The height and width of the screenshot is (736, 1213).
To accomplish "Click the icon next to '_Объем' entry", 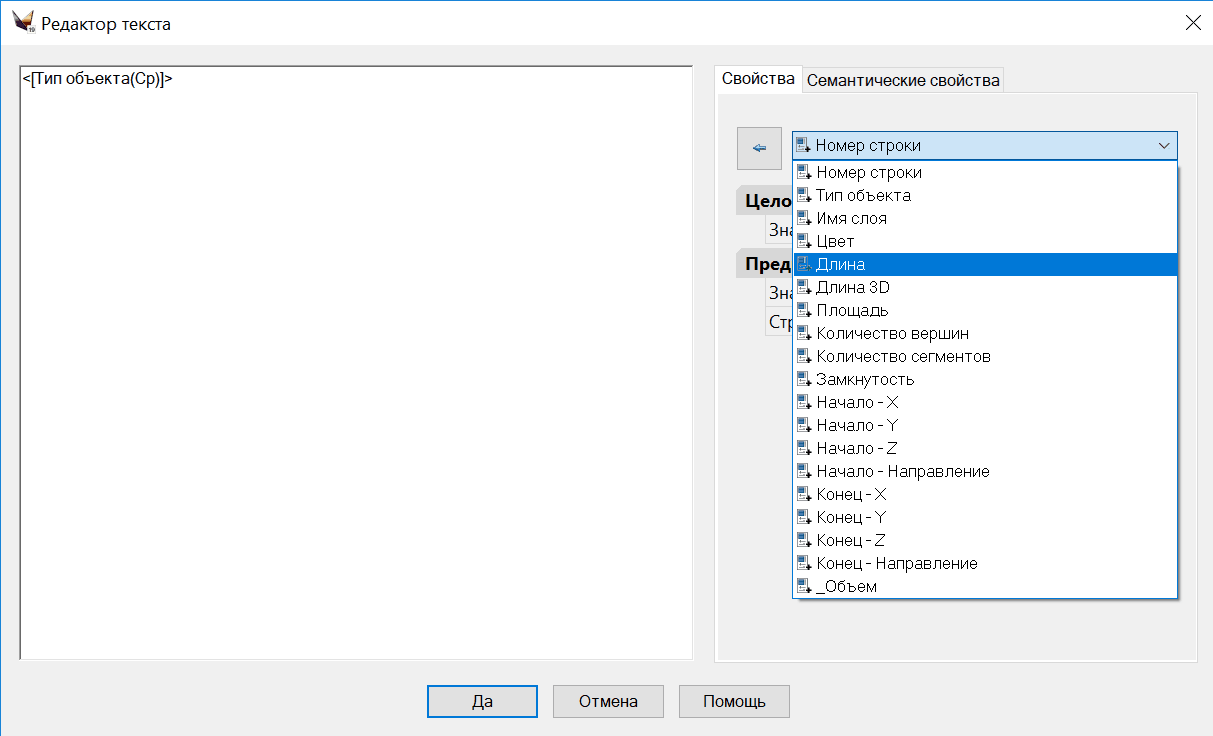I will coord(803,587).
